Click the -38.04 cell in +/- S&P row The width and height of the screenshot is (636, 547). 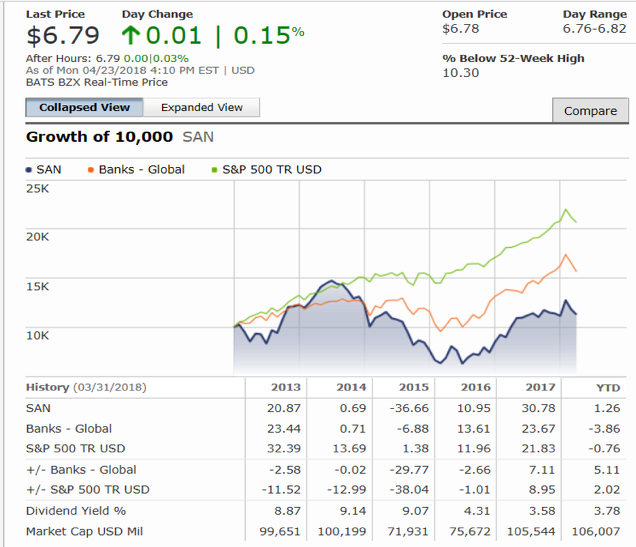point(409,490)
